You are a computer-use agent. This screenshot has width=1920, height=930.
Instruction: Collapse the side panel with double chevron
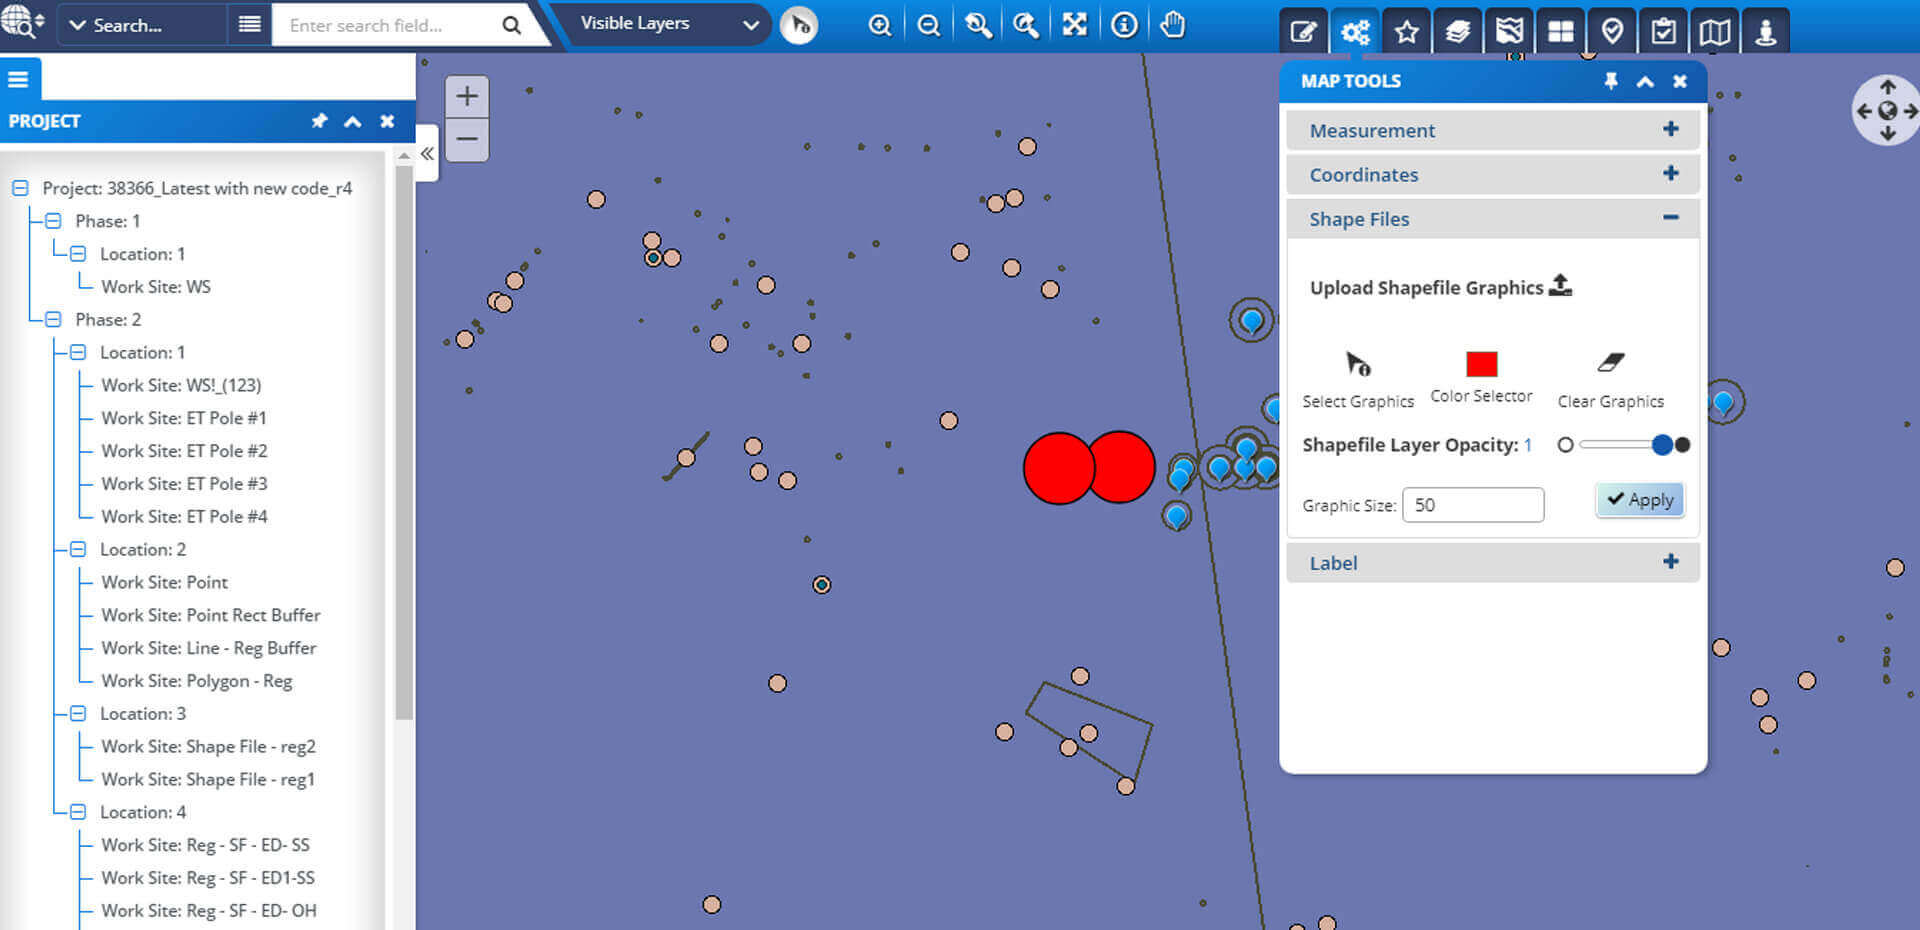(x=427, y=153)
